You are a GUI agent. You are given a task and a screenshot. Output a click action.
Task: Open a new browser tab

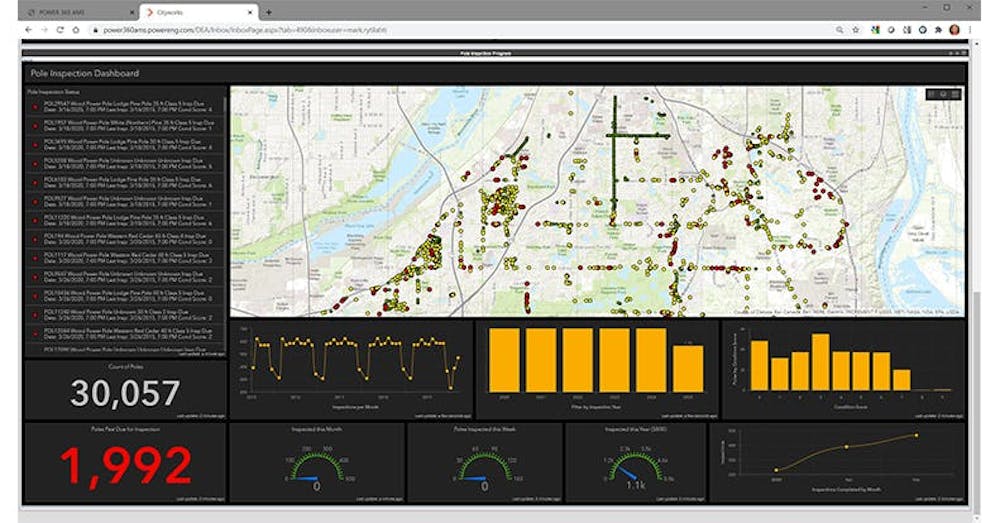tap(268, 12)
